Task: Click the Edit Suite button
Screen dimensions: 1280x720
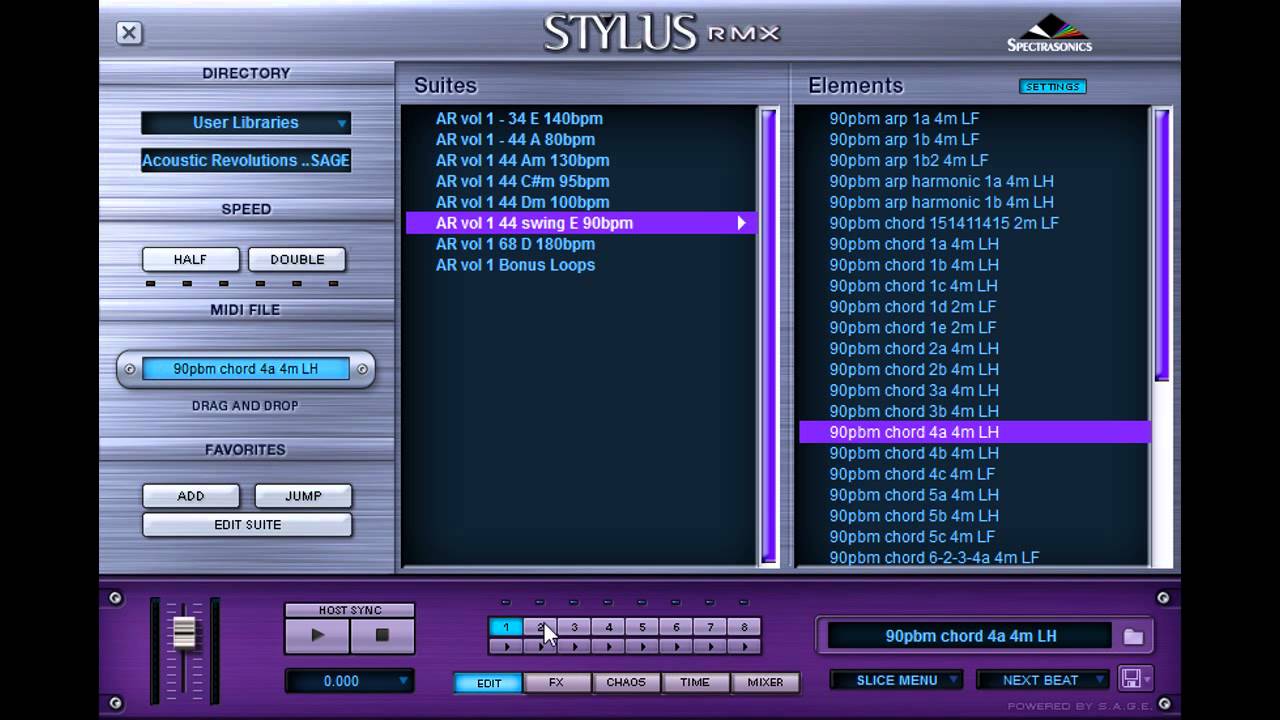Action: 247,525
